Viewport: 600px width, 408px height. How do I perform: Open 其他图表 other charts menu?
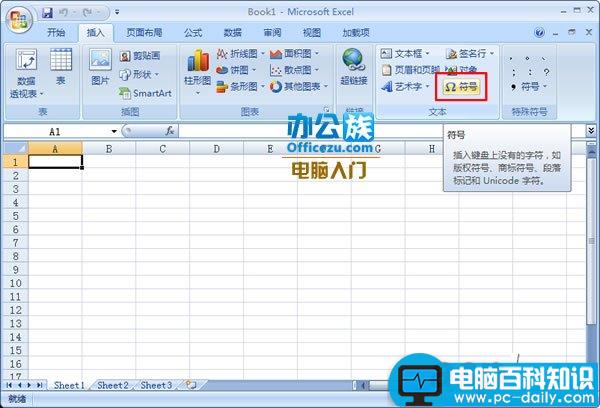(x=299, y=87)
